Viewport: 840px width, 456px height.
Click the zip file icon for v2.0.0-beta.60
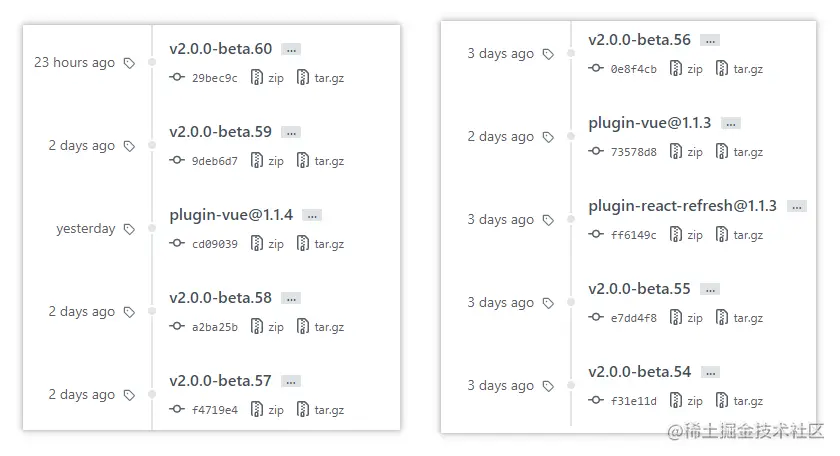coord(257,78)
